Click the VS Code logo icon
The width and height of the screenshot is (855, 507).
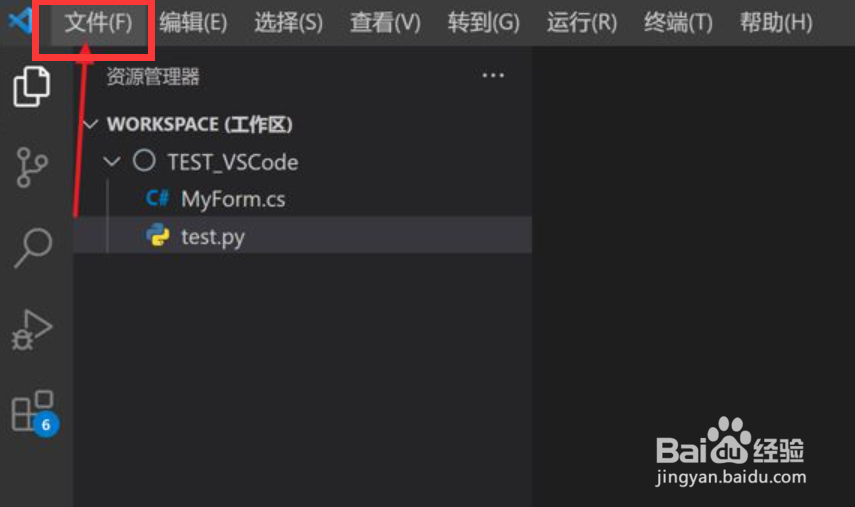tap(20, 22)
